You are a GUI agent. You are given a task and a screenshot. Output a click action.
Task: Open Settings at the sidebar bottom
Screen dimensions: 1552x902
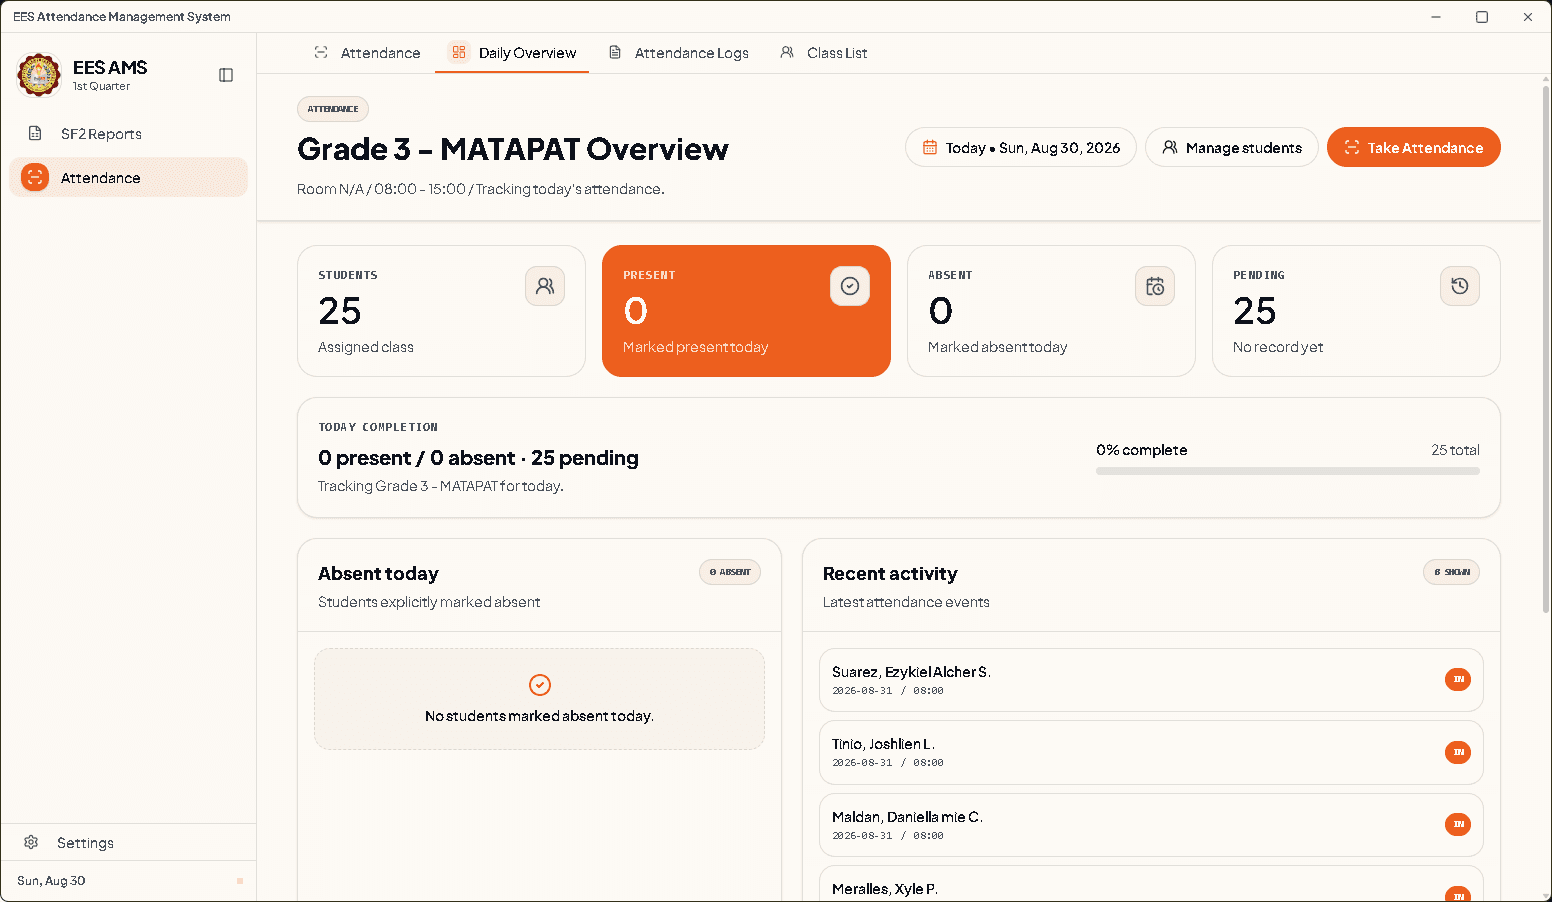128,843
